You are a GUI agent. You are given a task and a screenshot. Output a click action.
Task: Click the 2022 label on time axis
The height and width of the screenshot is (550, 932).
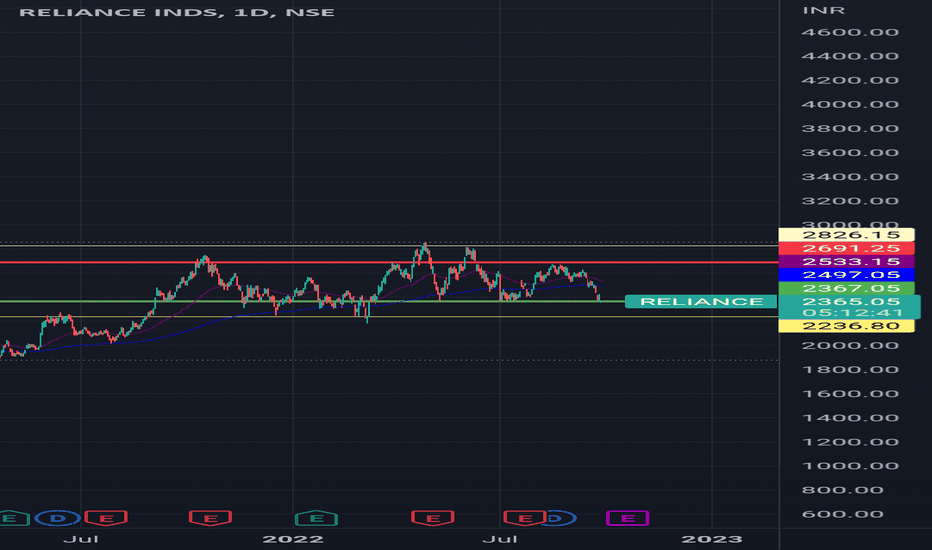(x=293, y=539)
